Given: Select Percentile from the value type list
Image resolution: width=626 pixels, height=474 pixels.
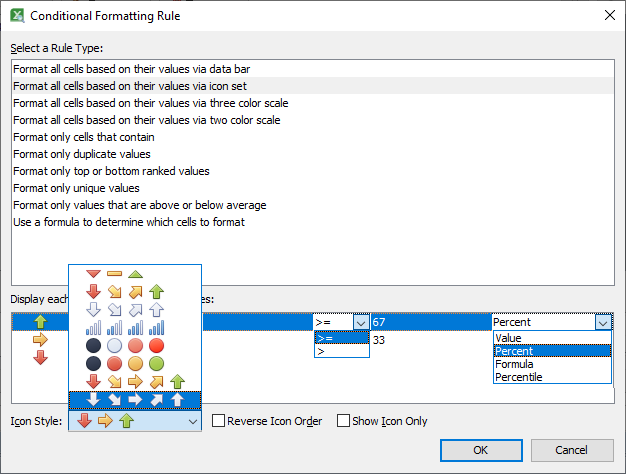Looking at the screenshot, I should point(551,377).
